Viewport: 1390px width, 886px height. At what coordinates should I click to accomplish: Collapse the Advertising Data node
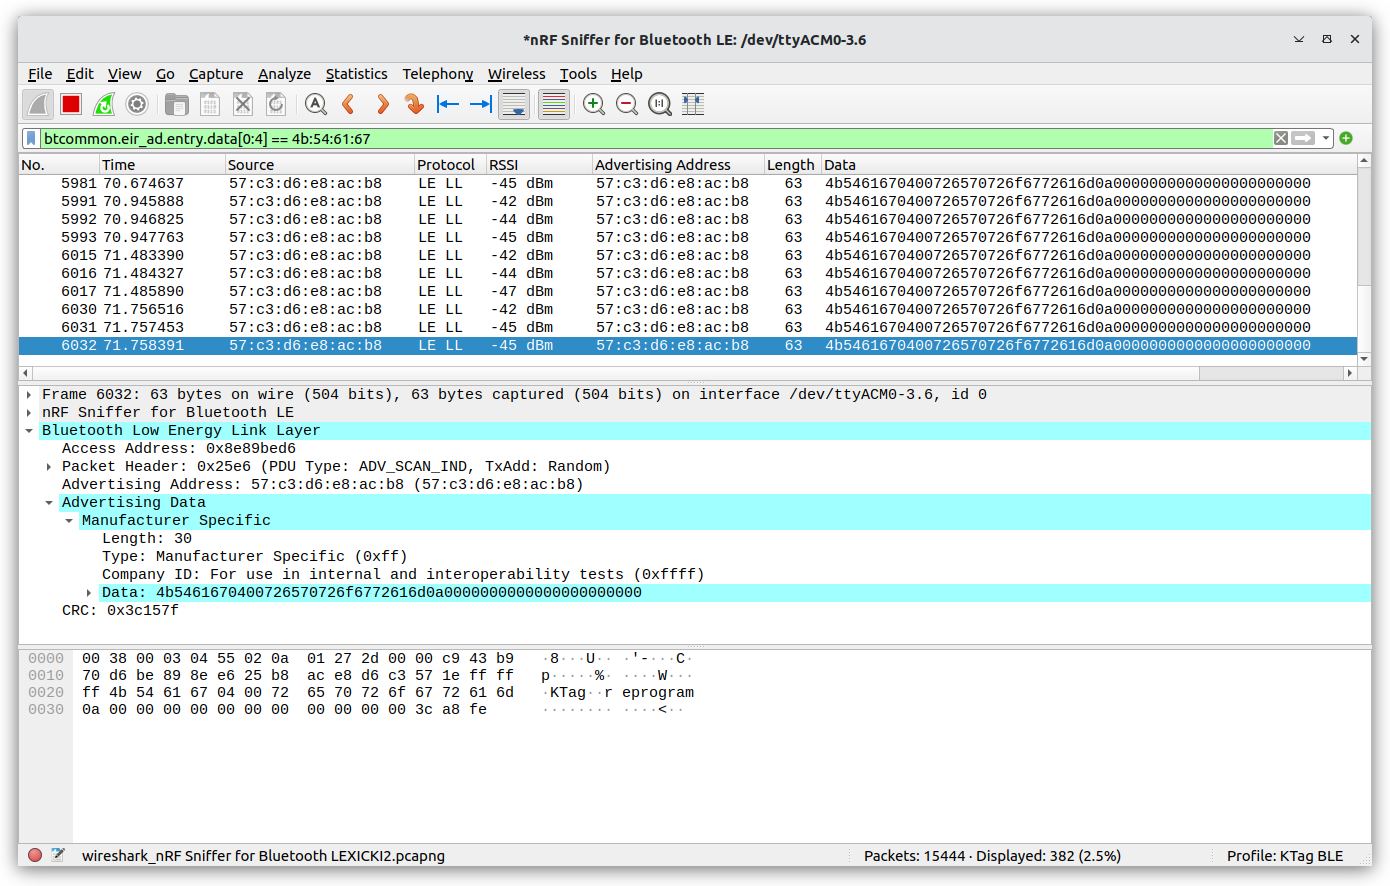(49, 503)
